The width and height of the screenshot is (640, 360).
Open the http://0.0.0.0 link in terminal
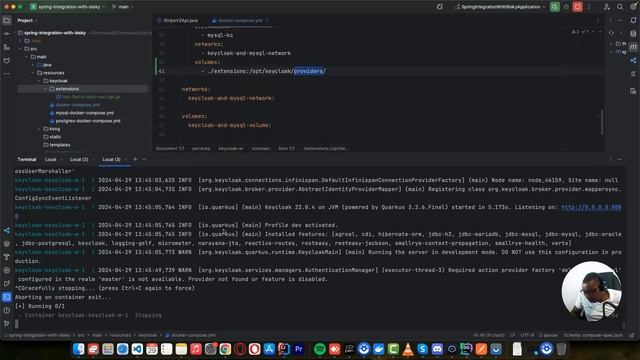[591, 207]
